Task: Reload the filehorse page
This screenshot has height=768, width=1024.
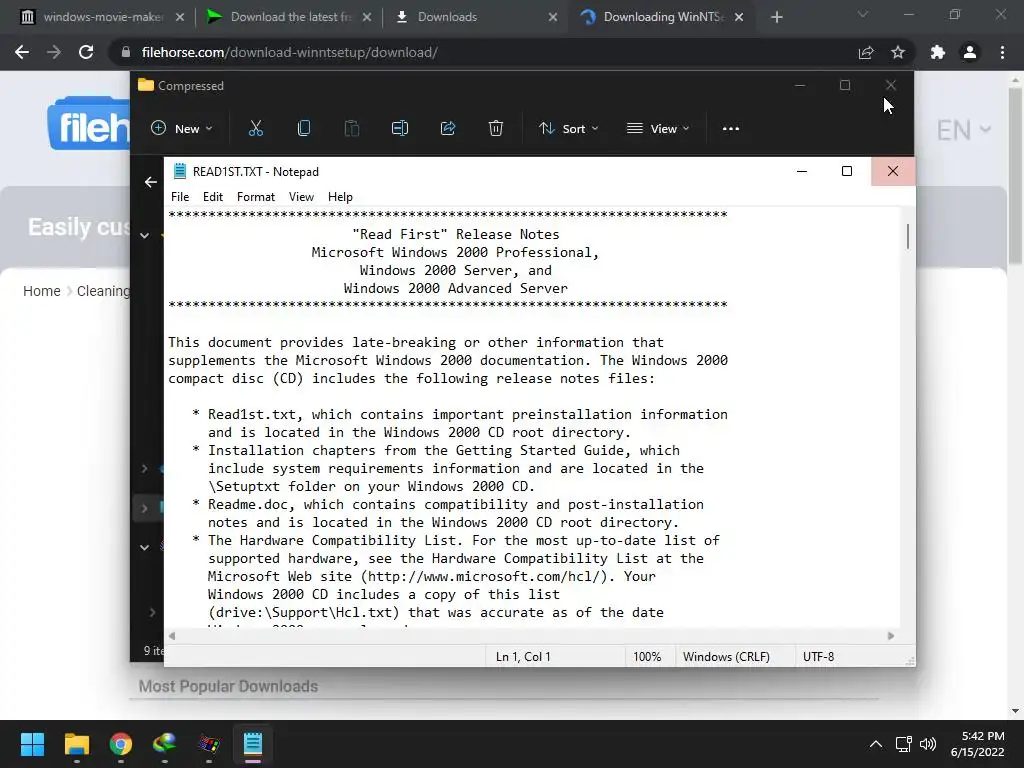Action: [86, 52]
